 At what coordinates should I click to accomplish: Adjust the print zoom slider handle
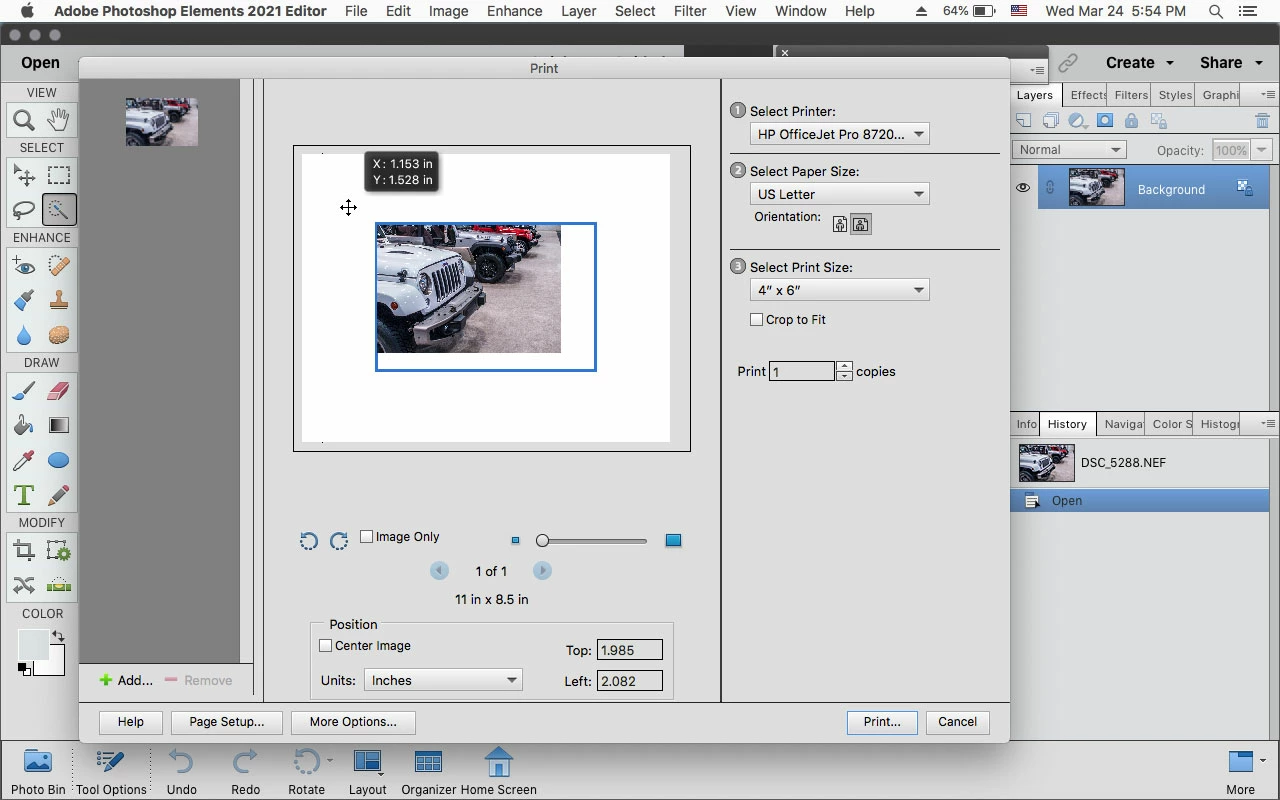(542, 541)
